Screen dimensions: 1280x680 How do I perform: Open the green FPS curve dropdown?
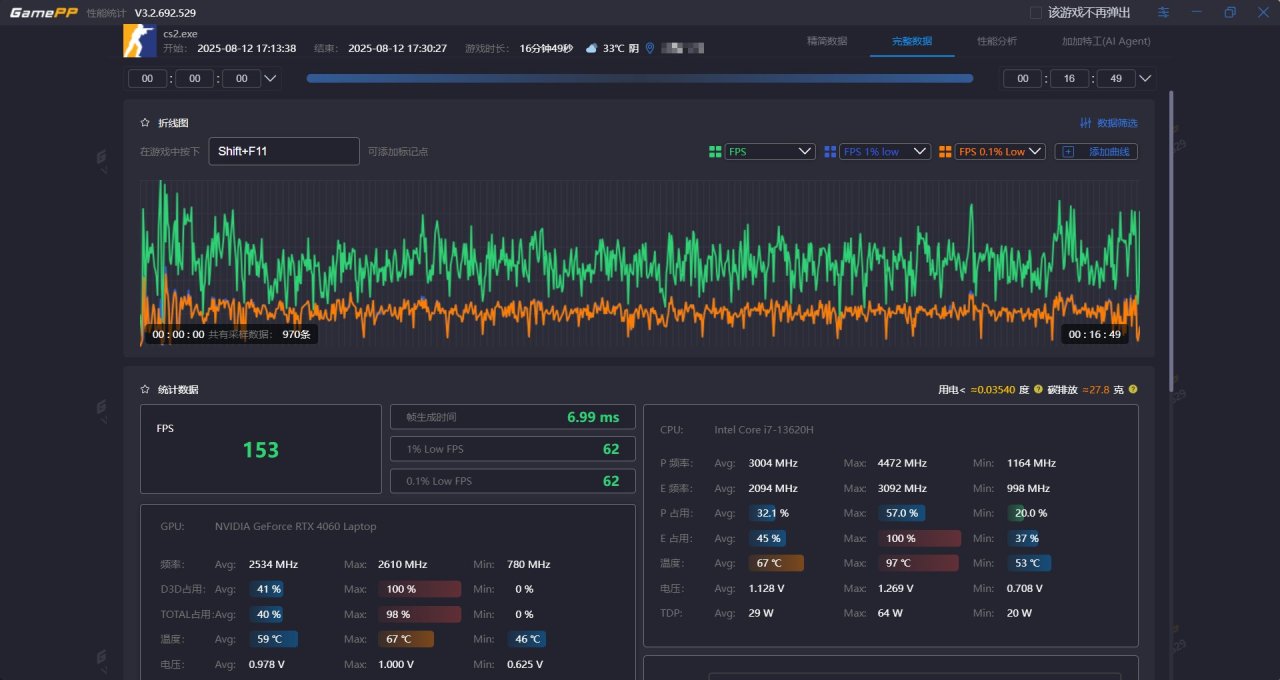(x=770, y=152)
